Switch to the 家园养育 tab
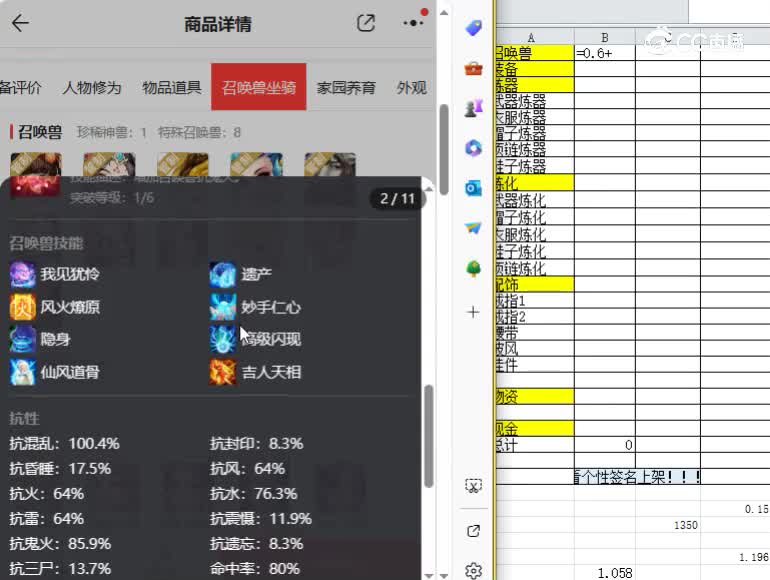 click(346, 87)
